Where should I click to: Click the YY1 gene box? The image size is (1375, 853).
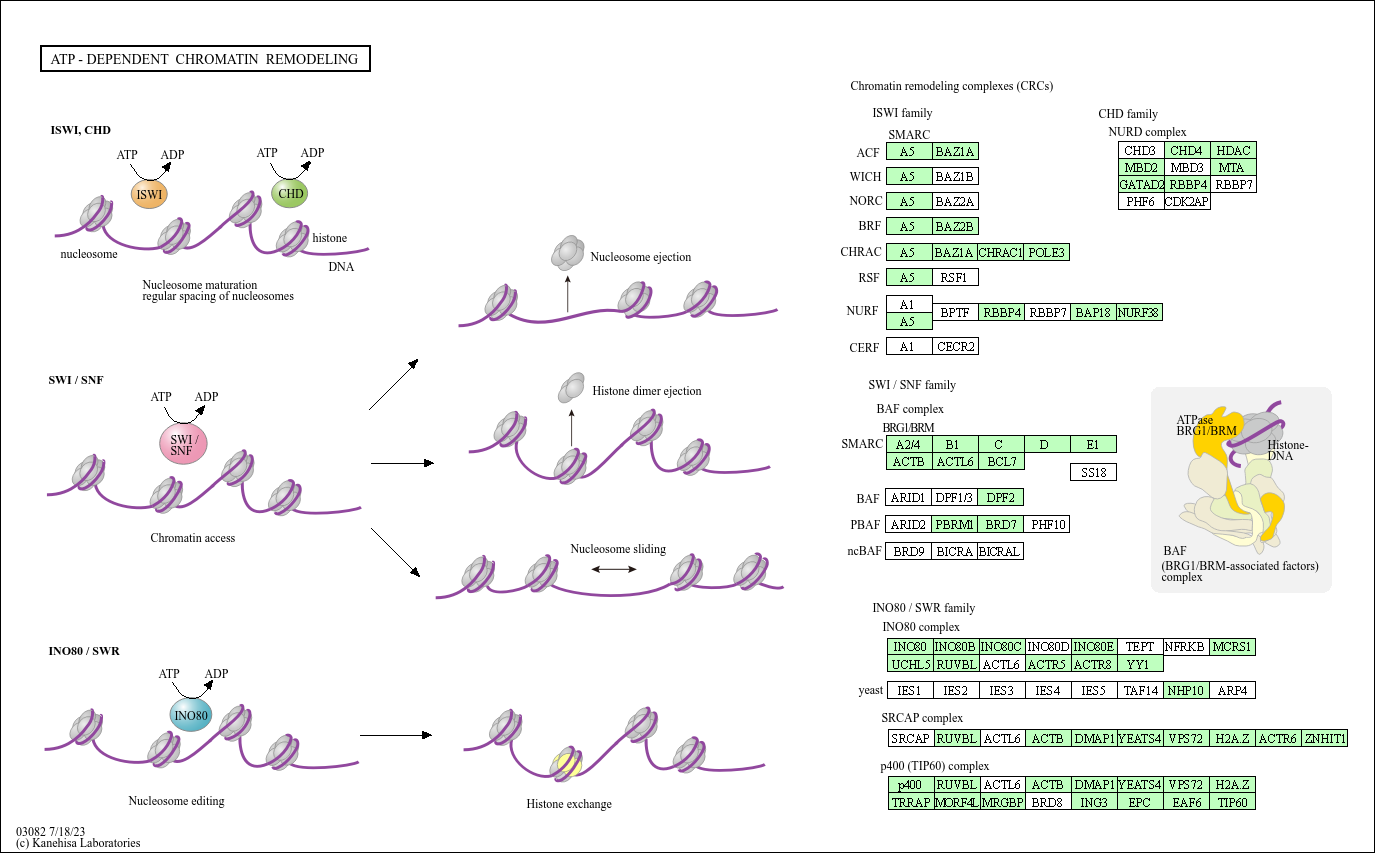(1139, 664)
